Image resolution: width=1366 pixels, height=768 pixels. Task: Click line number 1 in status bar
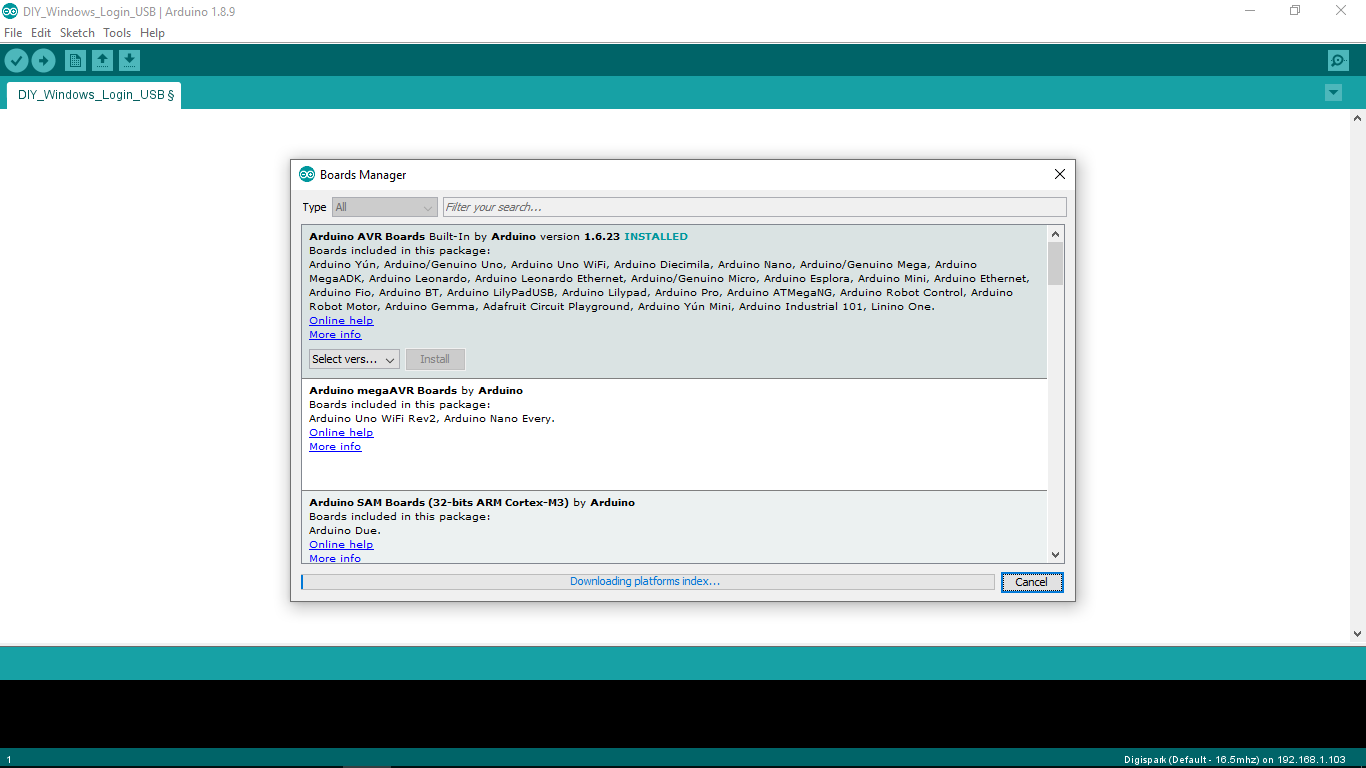point(9,760)
